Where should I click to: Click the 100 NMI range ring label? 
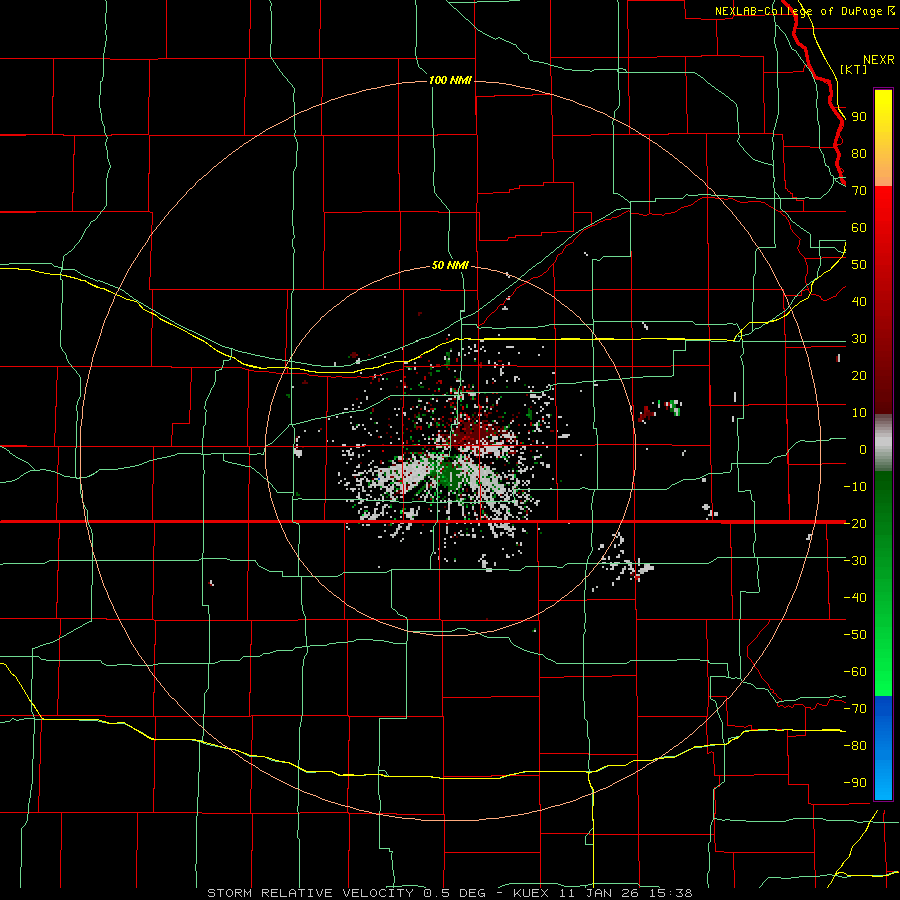tap(450, 80)
